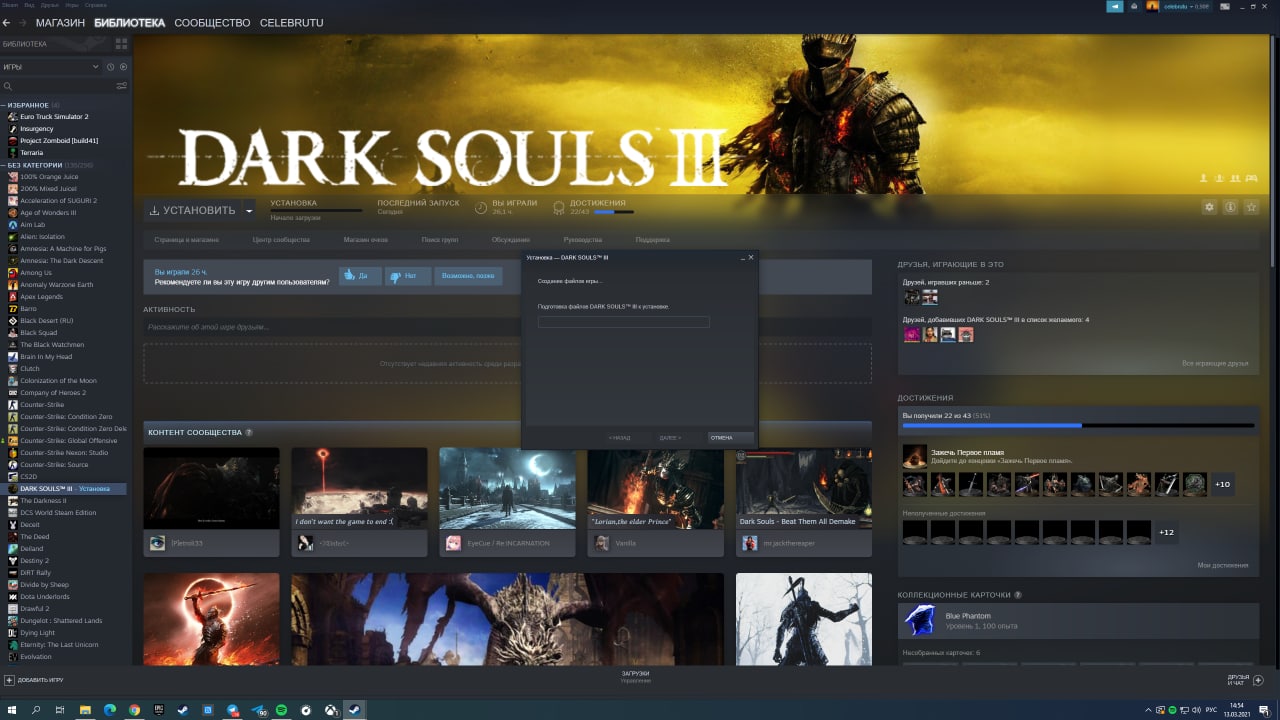Click the Добавить игру plus icon
The width and height of the screenshot is (1280, 720).
[9, 680]
